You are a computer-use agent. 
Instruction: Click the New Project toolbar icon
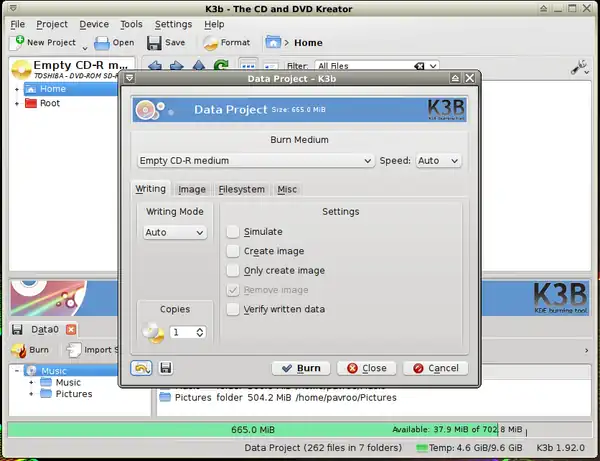pos(18,43)
